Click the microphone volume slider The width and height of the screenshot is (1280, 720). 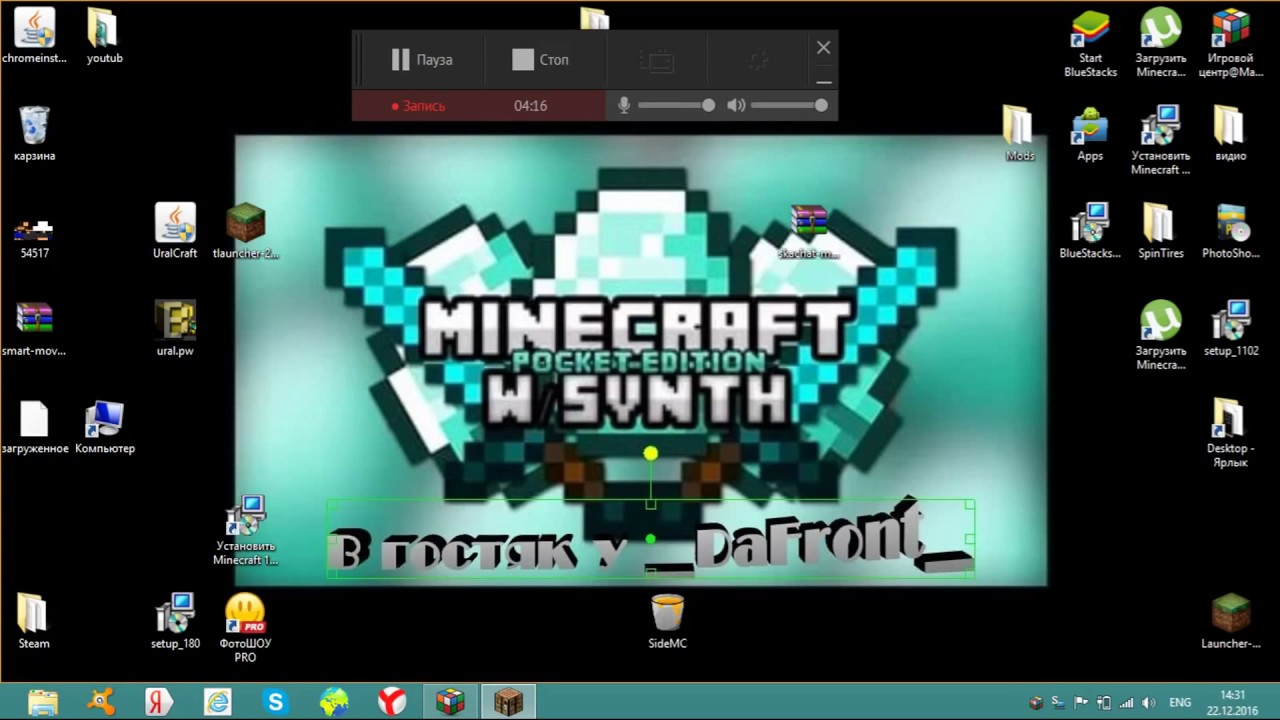click(677, 105)
